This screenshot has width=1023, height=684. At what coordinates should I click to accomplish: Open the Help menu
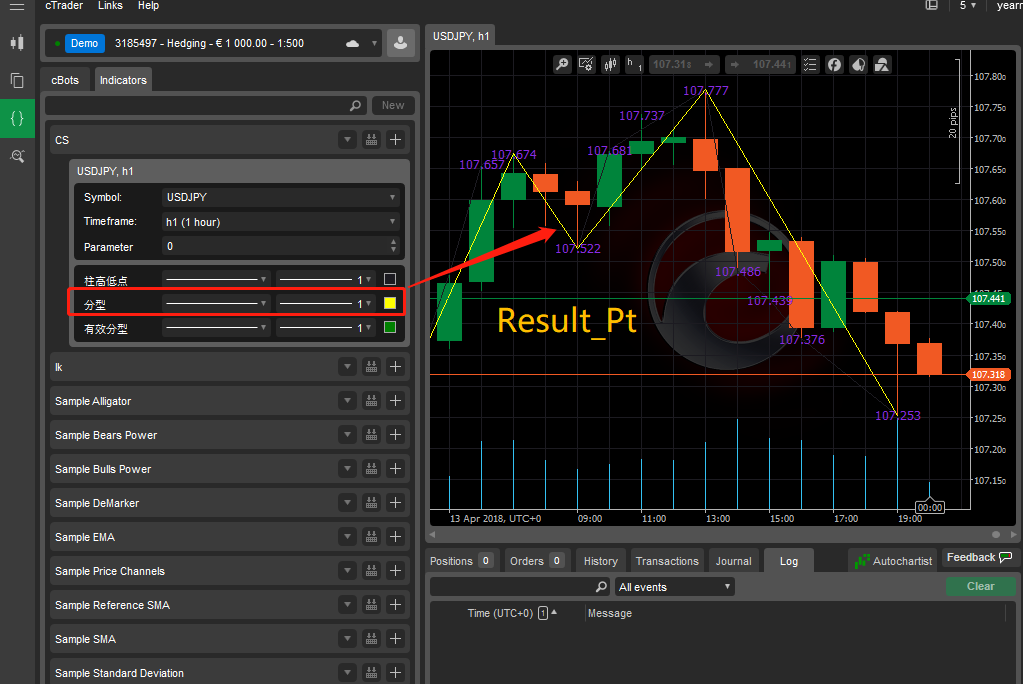point(148,6)
